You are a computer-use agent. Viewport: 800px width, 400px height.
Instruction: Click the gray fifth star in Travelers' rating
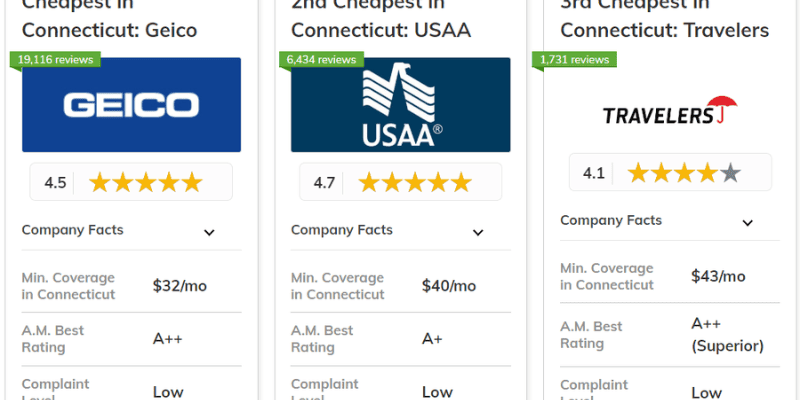coord(730,173)
